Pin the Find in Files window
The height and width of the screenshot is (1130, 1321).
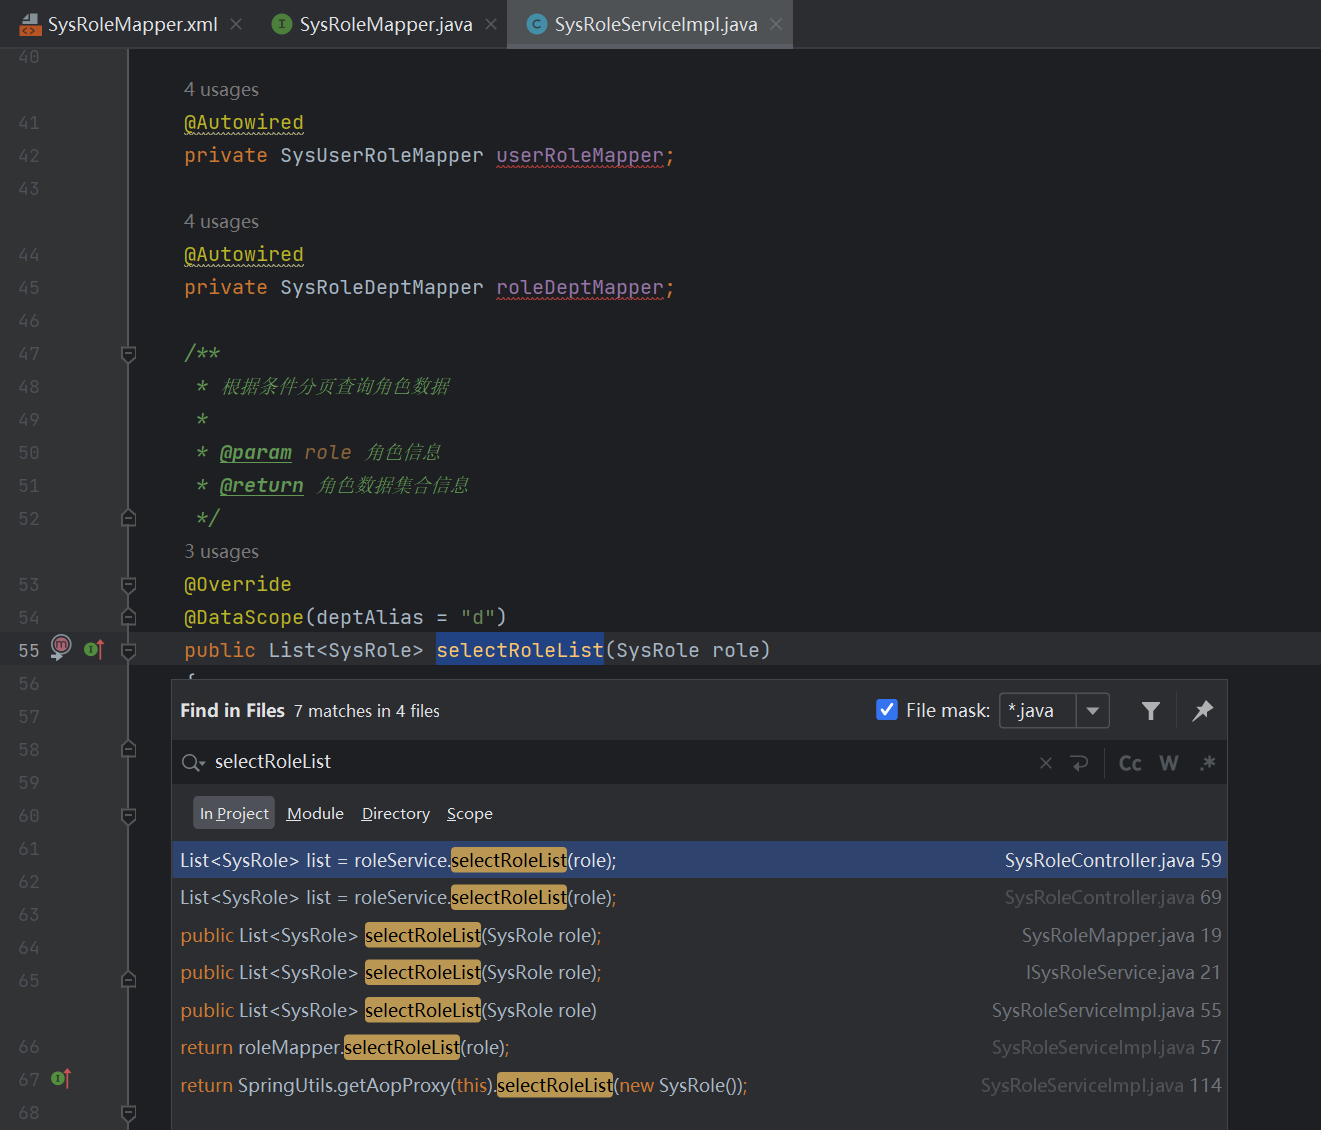click(x=1202, y=711)
